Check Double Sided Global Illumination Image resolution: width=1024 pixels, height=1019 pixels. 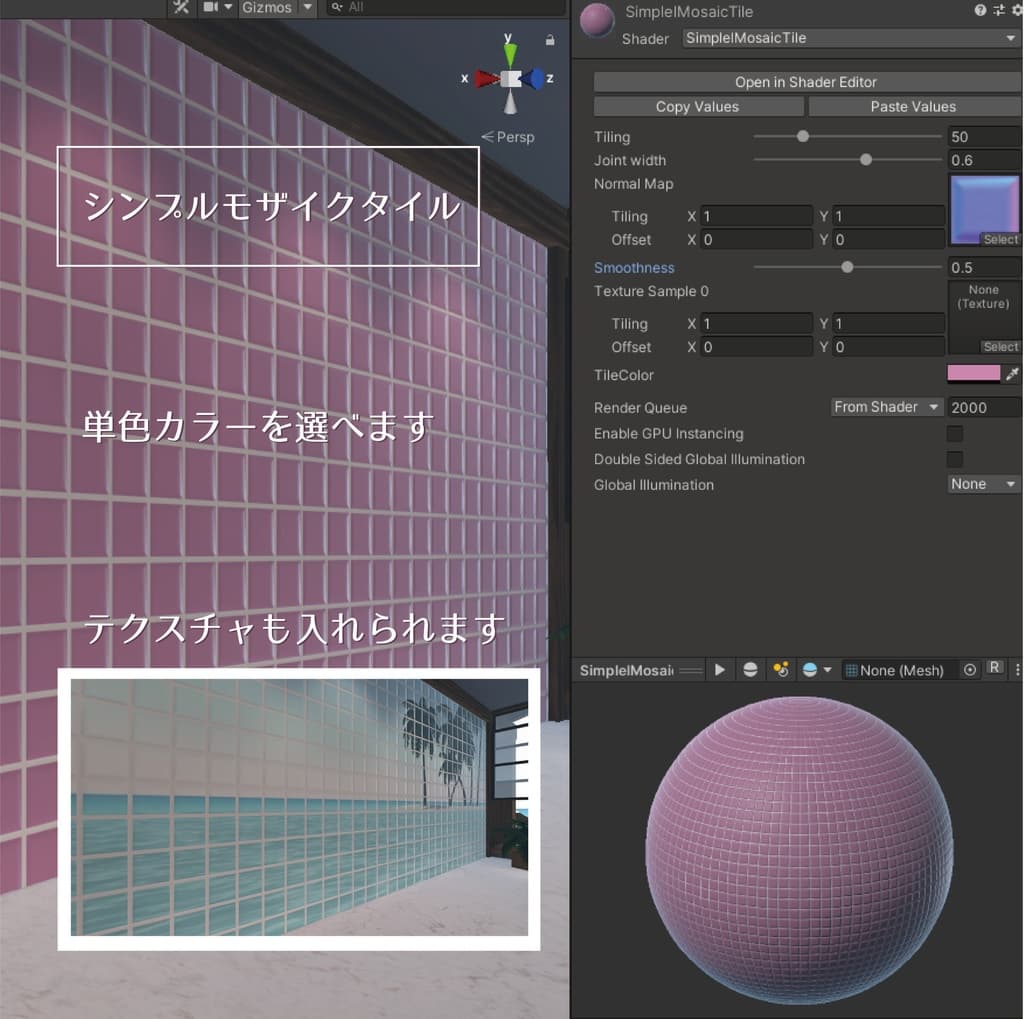(x=955, y=460)
